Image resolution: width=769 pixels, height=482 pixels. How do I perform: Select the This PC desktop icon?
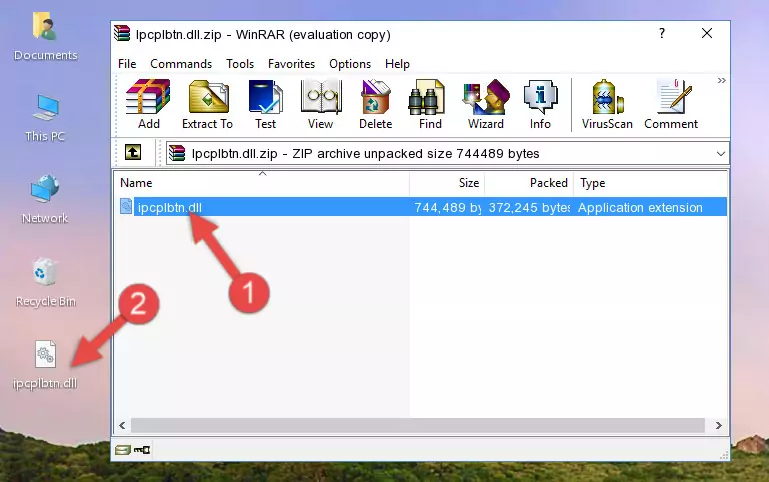click(45, 118)
